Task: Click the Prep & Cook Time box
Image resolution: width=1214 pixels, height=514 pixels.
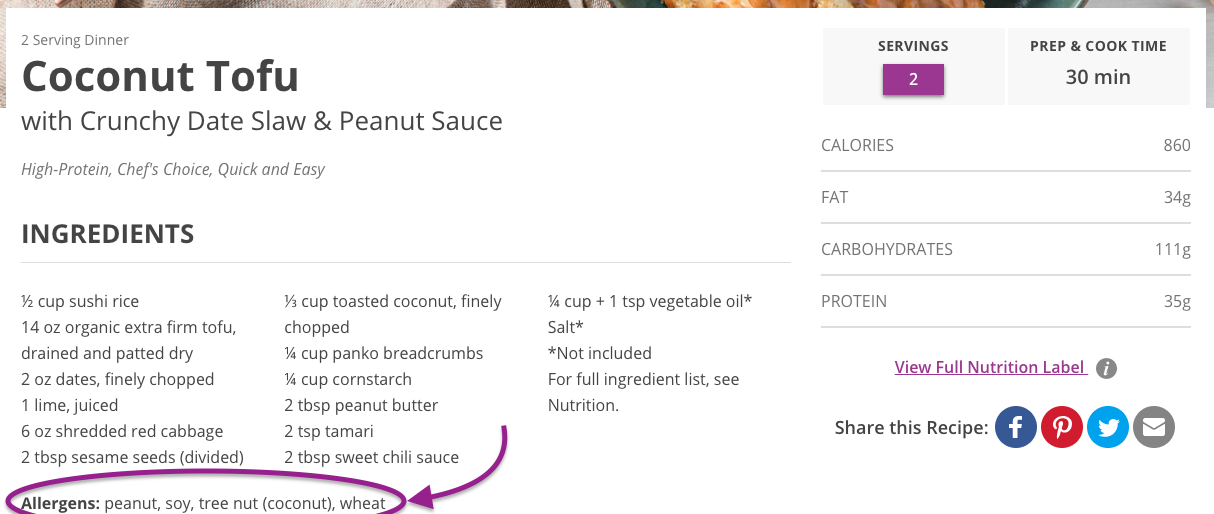Action: tap(1098, 66)
